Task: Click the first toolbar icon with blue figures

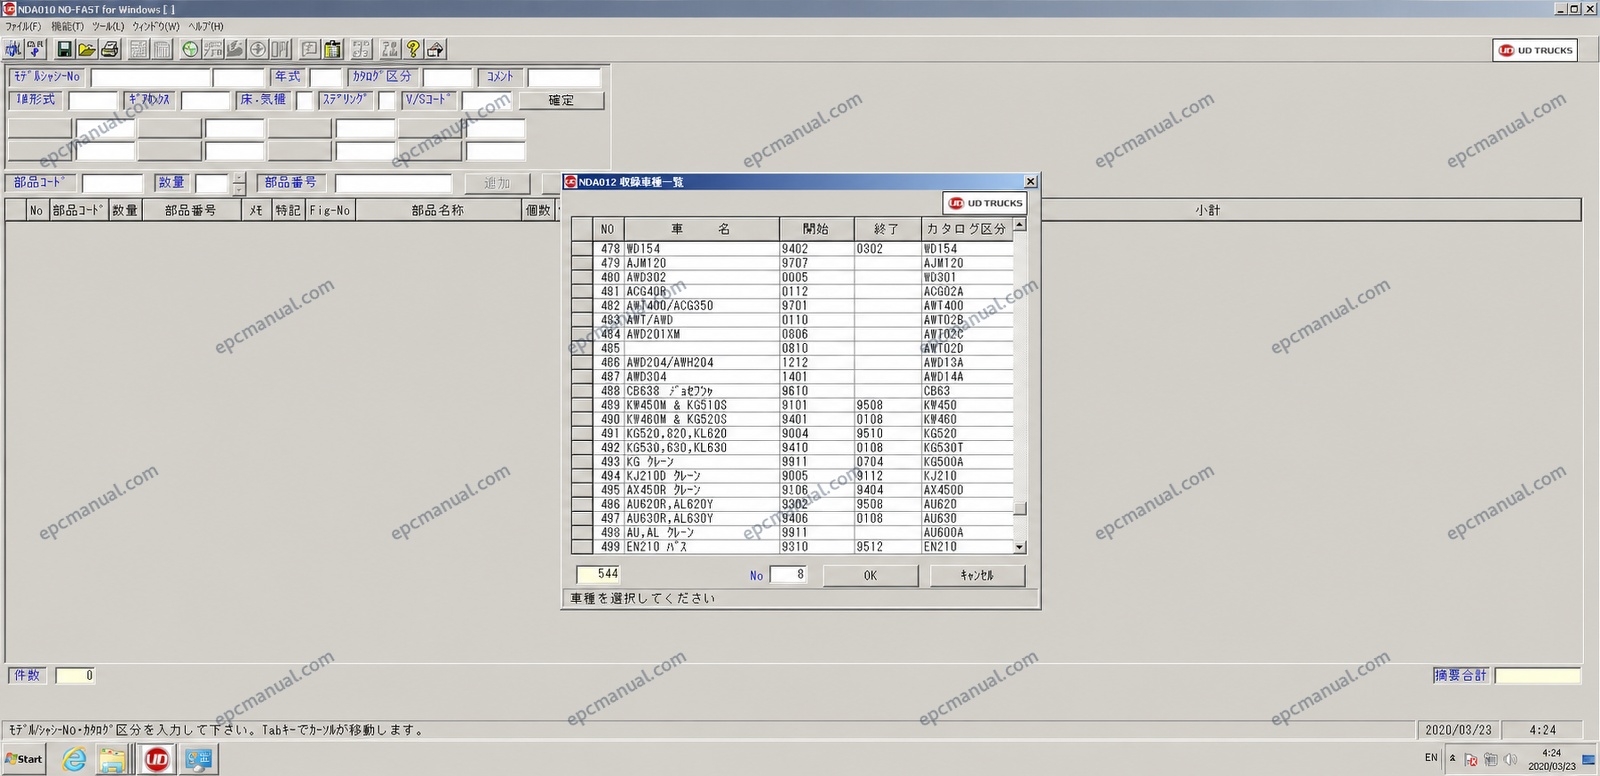Action: pyautogui.click(x=14, y=49)
